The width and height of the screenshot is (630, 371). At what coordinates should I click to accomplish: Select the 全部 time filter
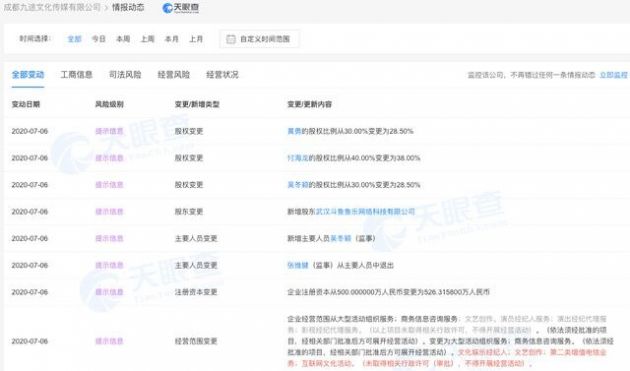point(74,39)
